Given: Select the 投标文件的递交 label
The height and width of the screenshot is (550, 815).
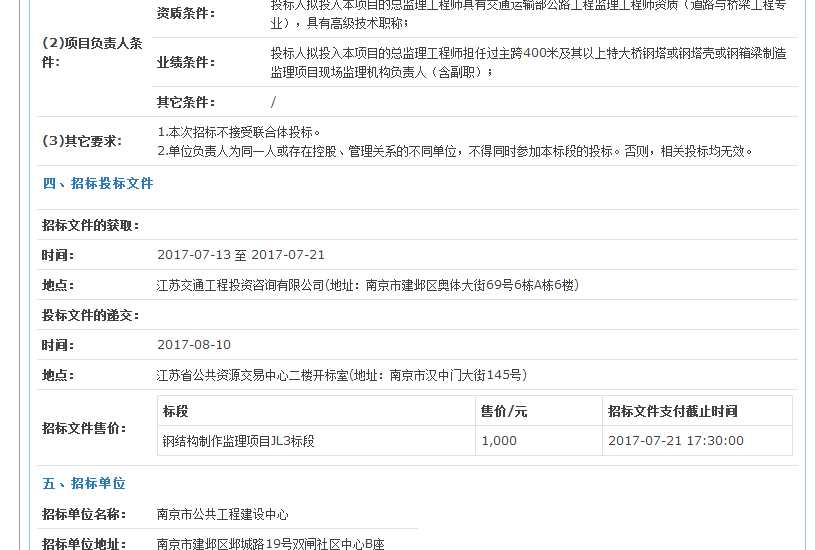Looking at the screenshot, I should pyautogui.click(x=91, y=315).
